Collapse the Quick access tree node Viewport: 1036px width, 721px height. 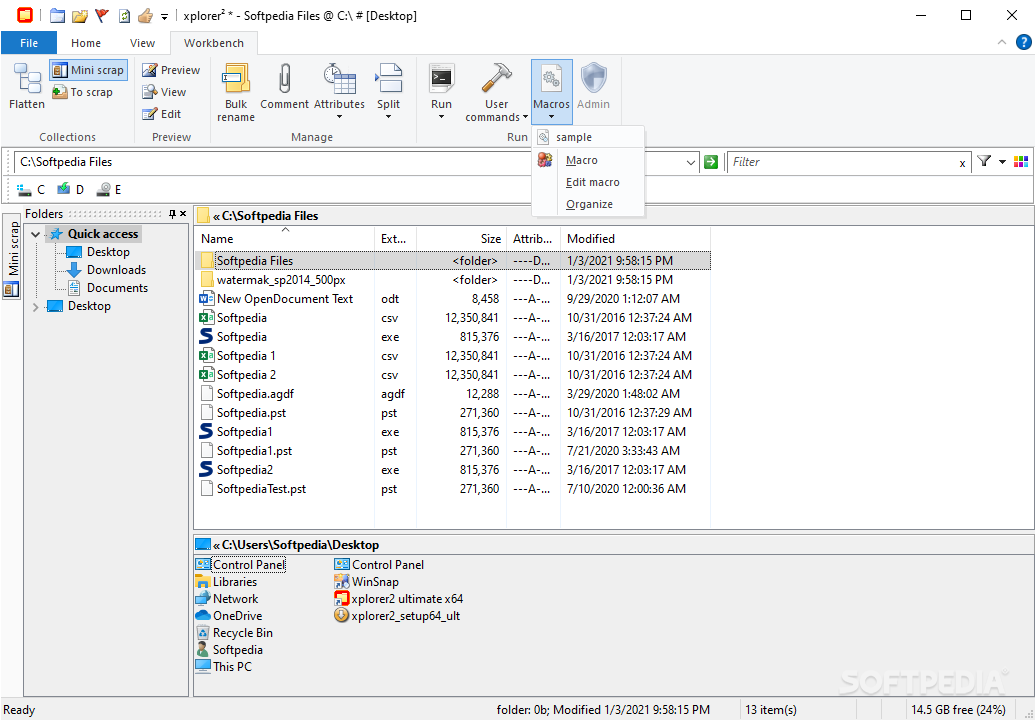pos(35,234)
